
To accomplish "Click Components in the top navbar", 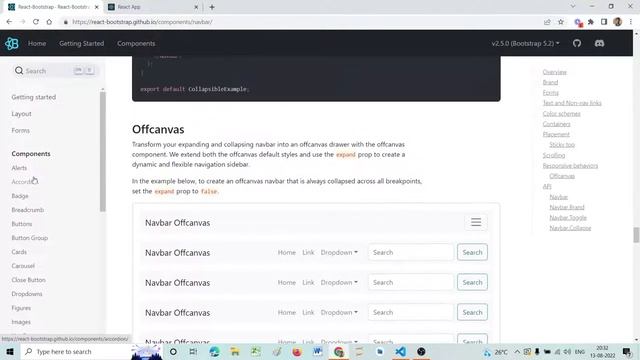I will coord(136,43).
